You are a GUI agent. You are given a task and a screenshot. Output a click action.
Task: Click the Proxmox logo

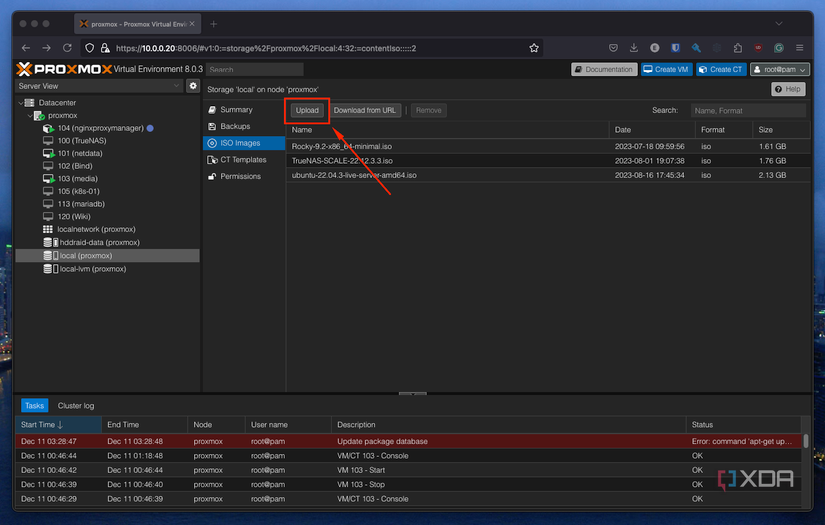click(x=64, y=69)
